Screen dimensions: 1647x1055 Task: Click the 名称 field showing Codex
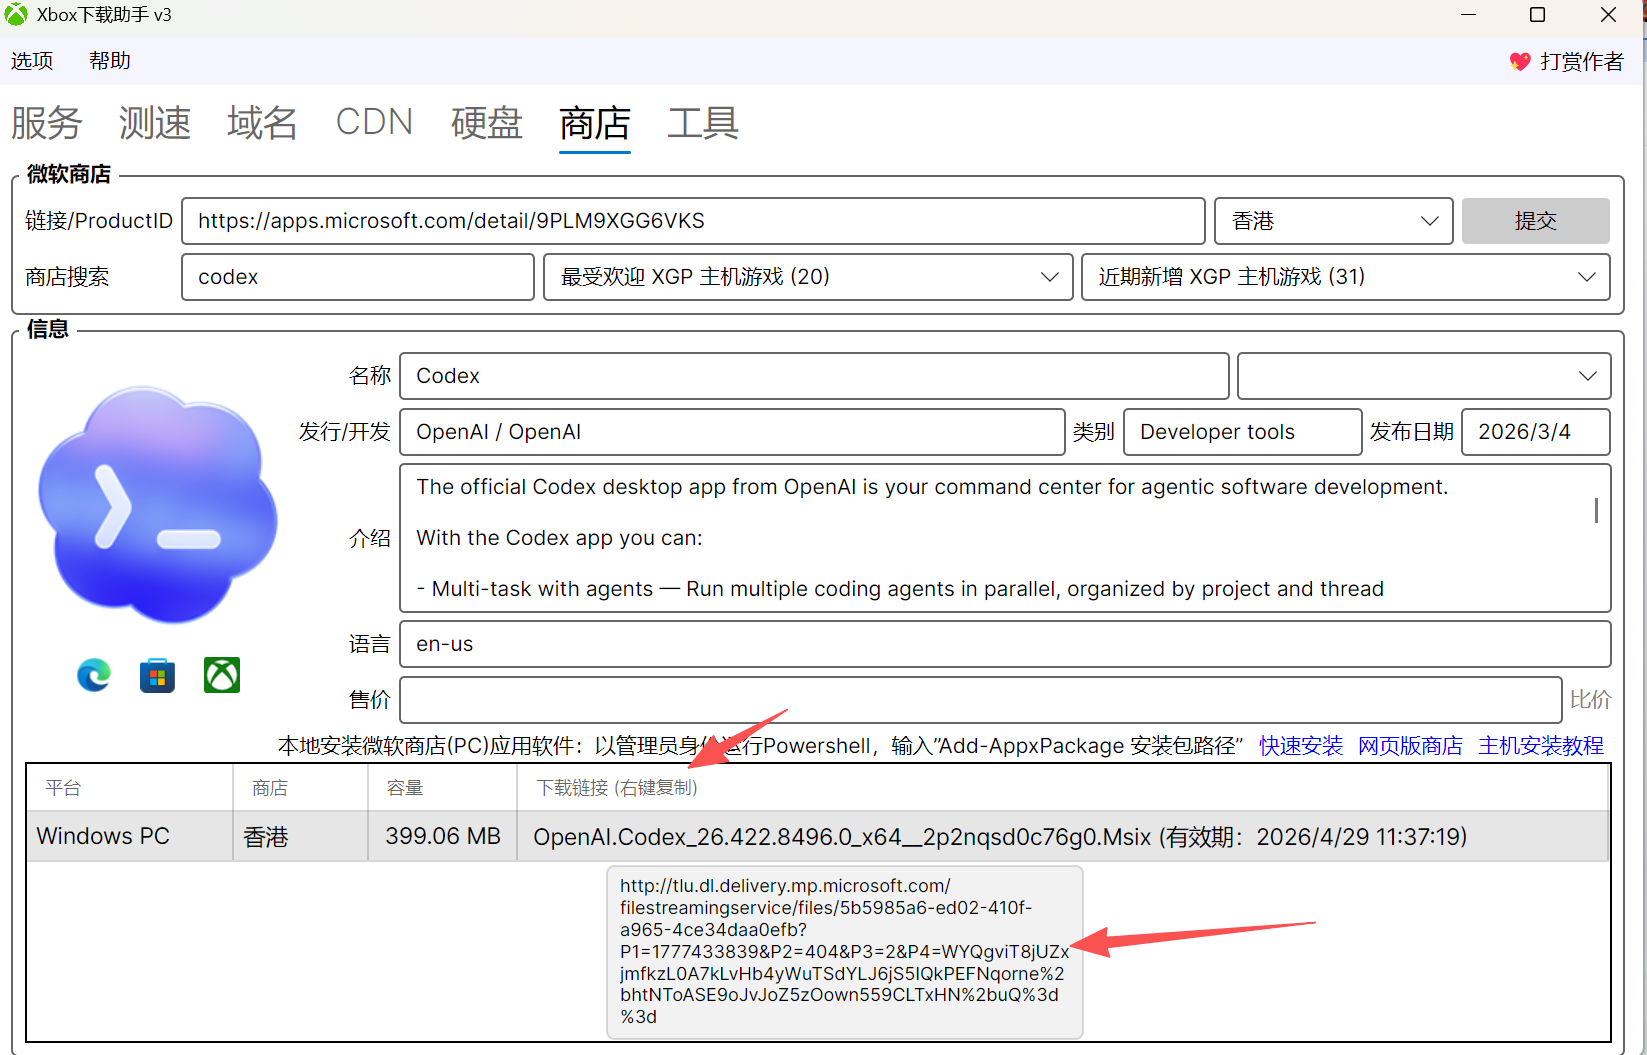814,376
